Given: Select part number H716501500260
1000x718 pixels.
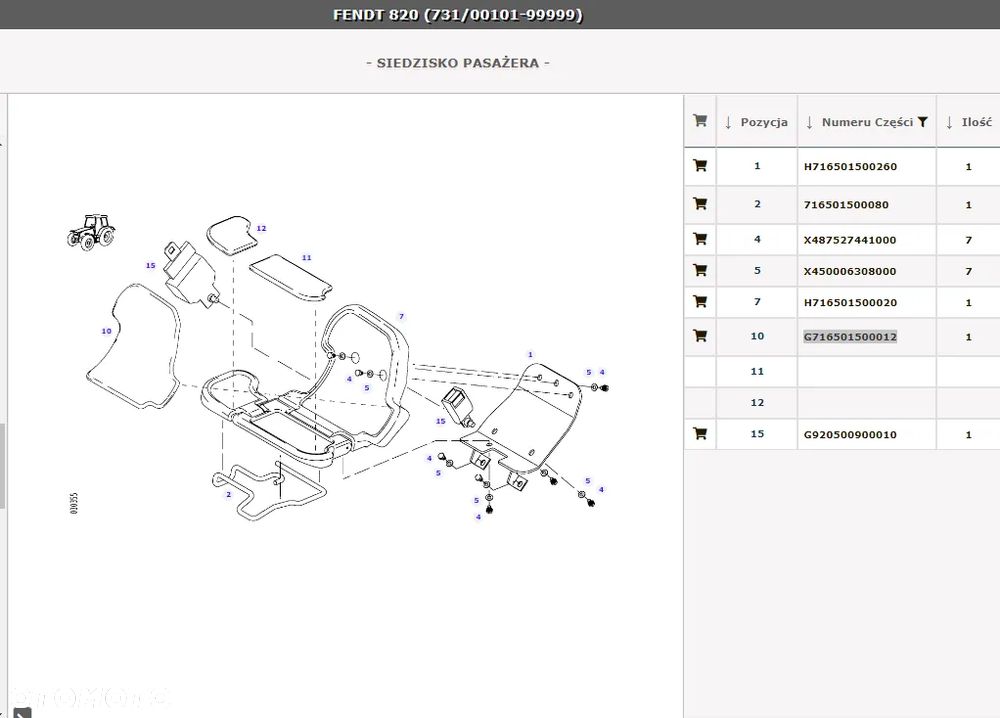Looking at the screenshot, I should click(x=850, y=167).
